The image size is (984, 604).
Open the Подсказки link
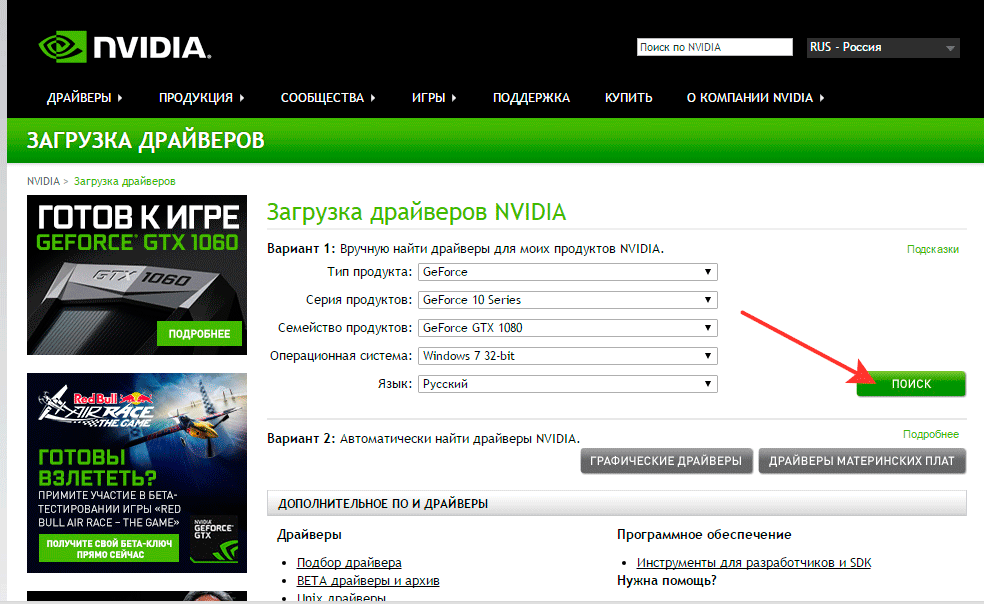[x=933, y=249]
